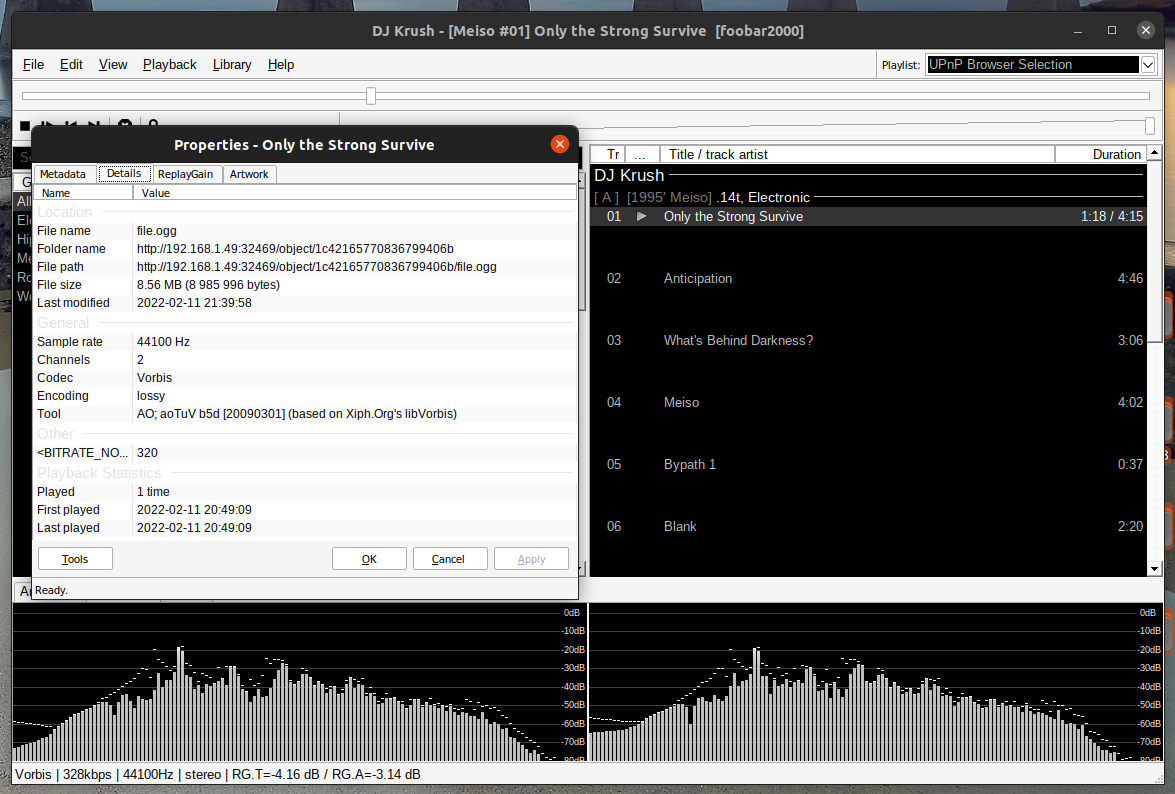Click the volume slider handle
This screenshot has width=1175, height=794.
click(1150, 125)
